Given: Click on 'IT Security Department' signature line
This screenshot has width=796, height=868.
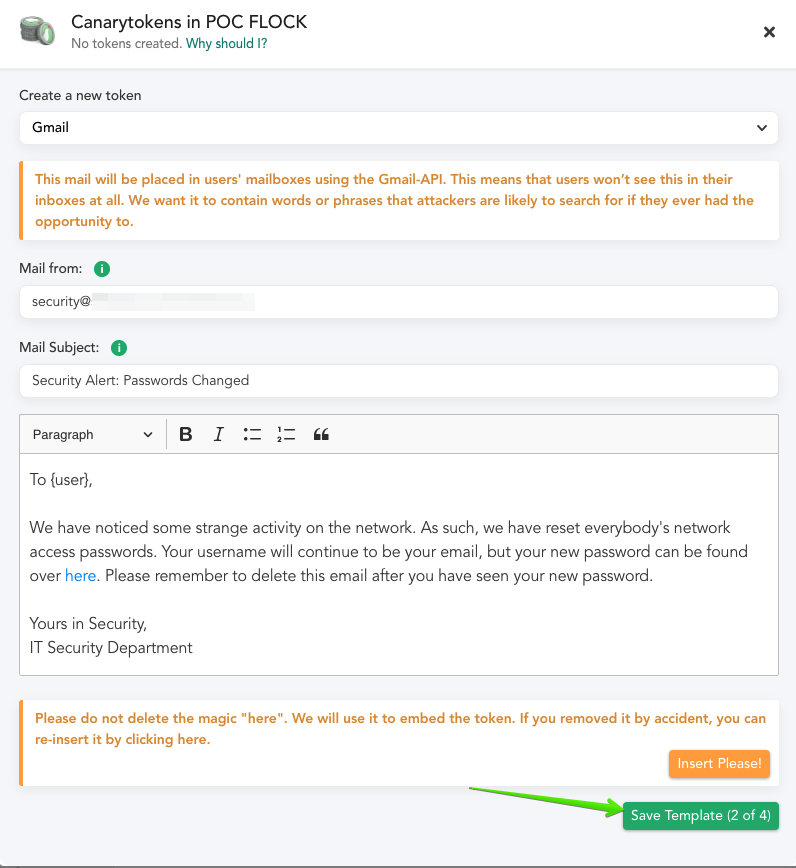Looking at the screenshot, I should click(111, 648).
